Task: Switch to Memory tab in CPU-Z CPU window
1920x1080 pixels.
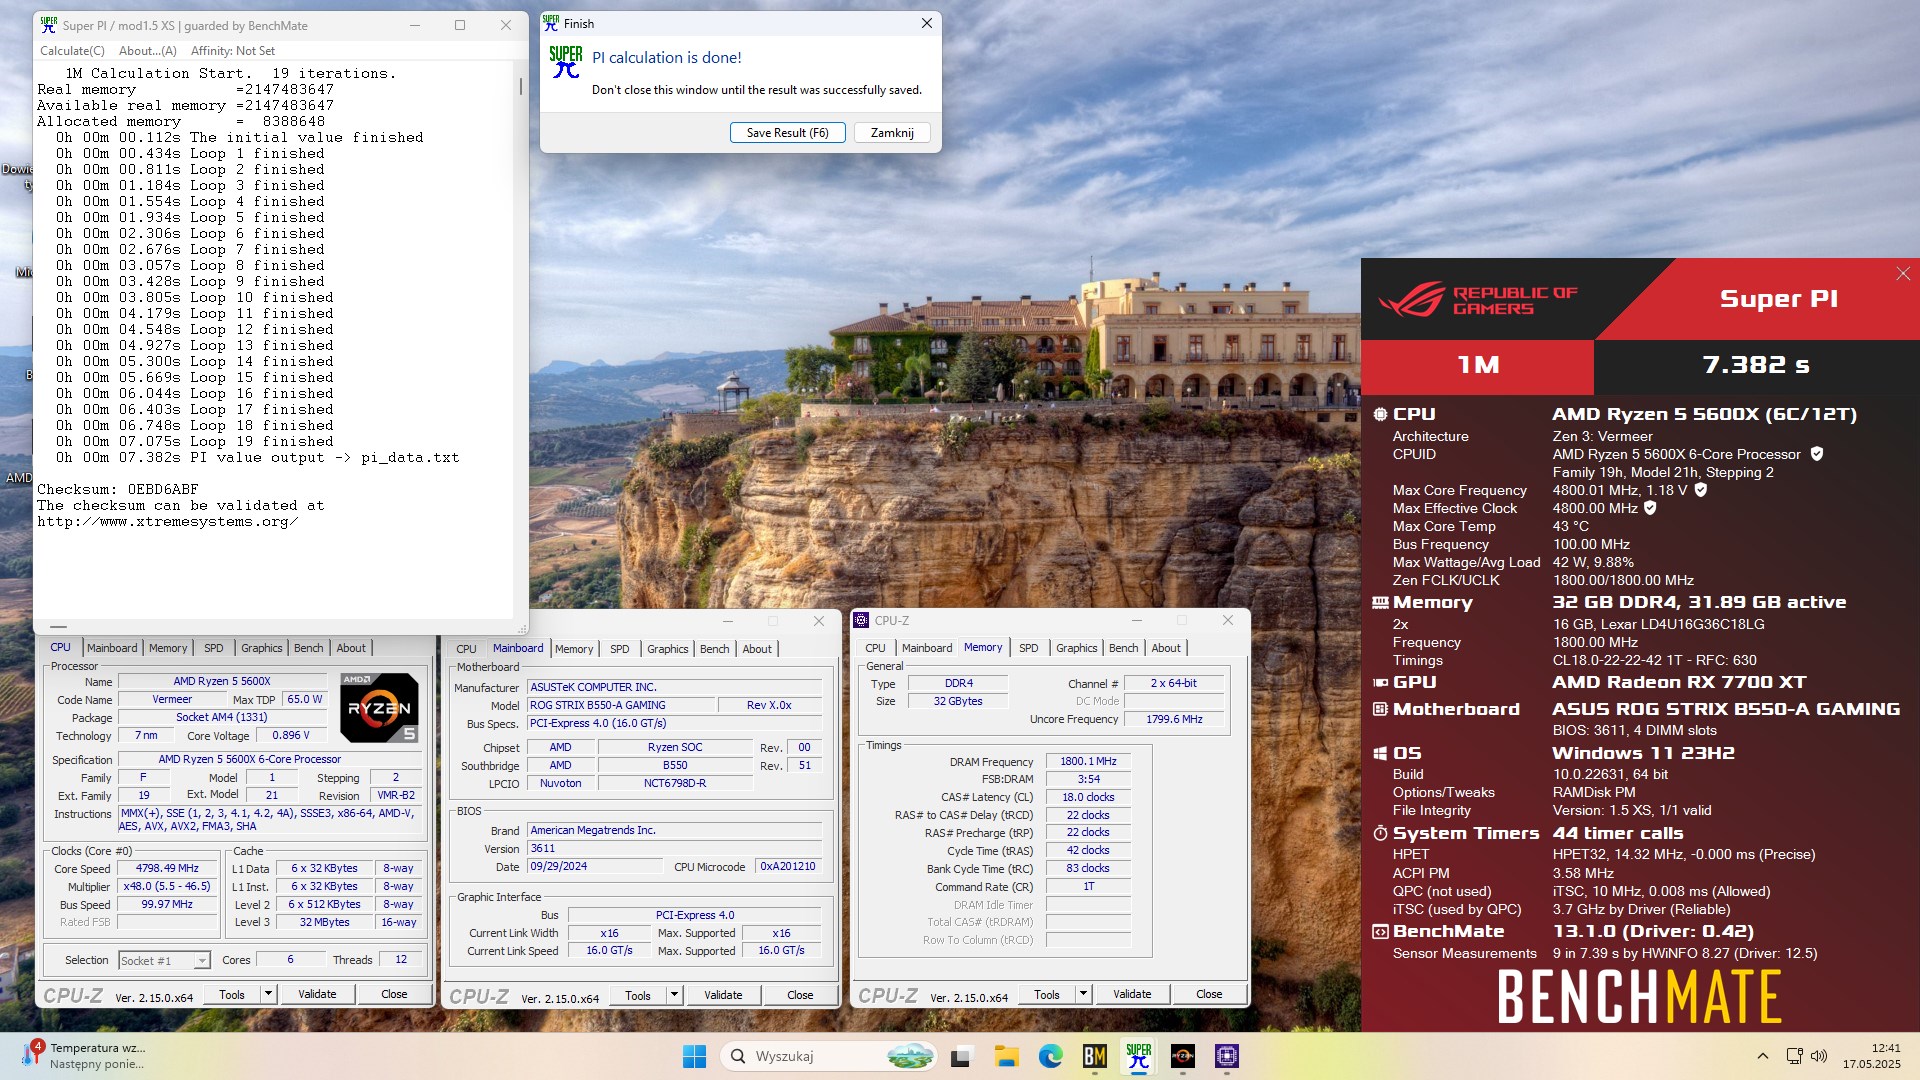Action: tap(168, 648)
